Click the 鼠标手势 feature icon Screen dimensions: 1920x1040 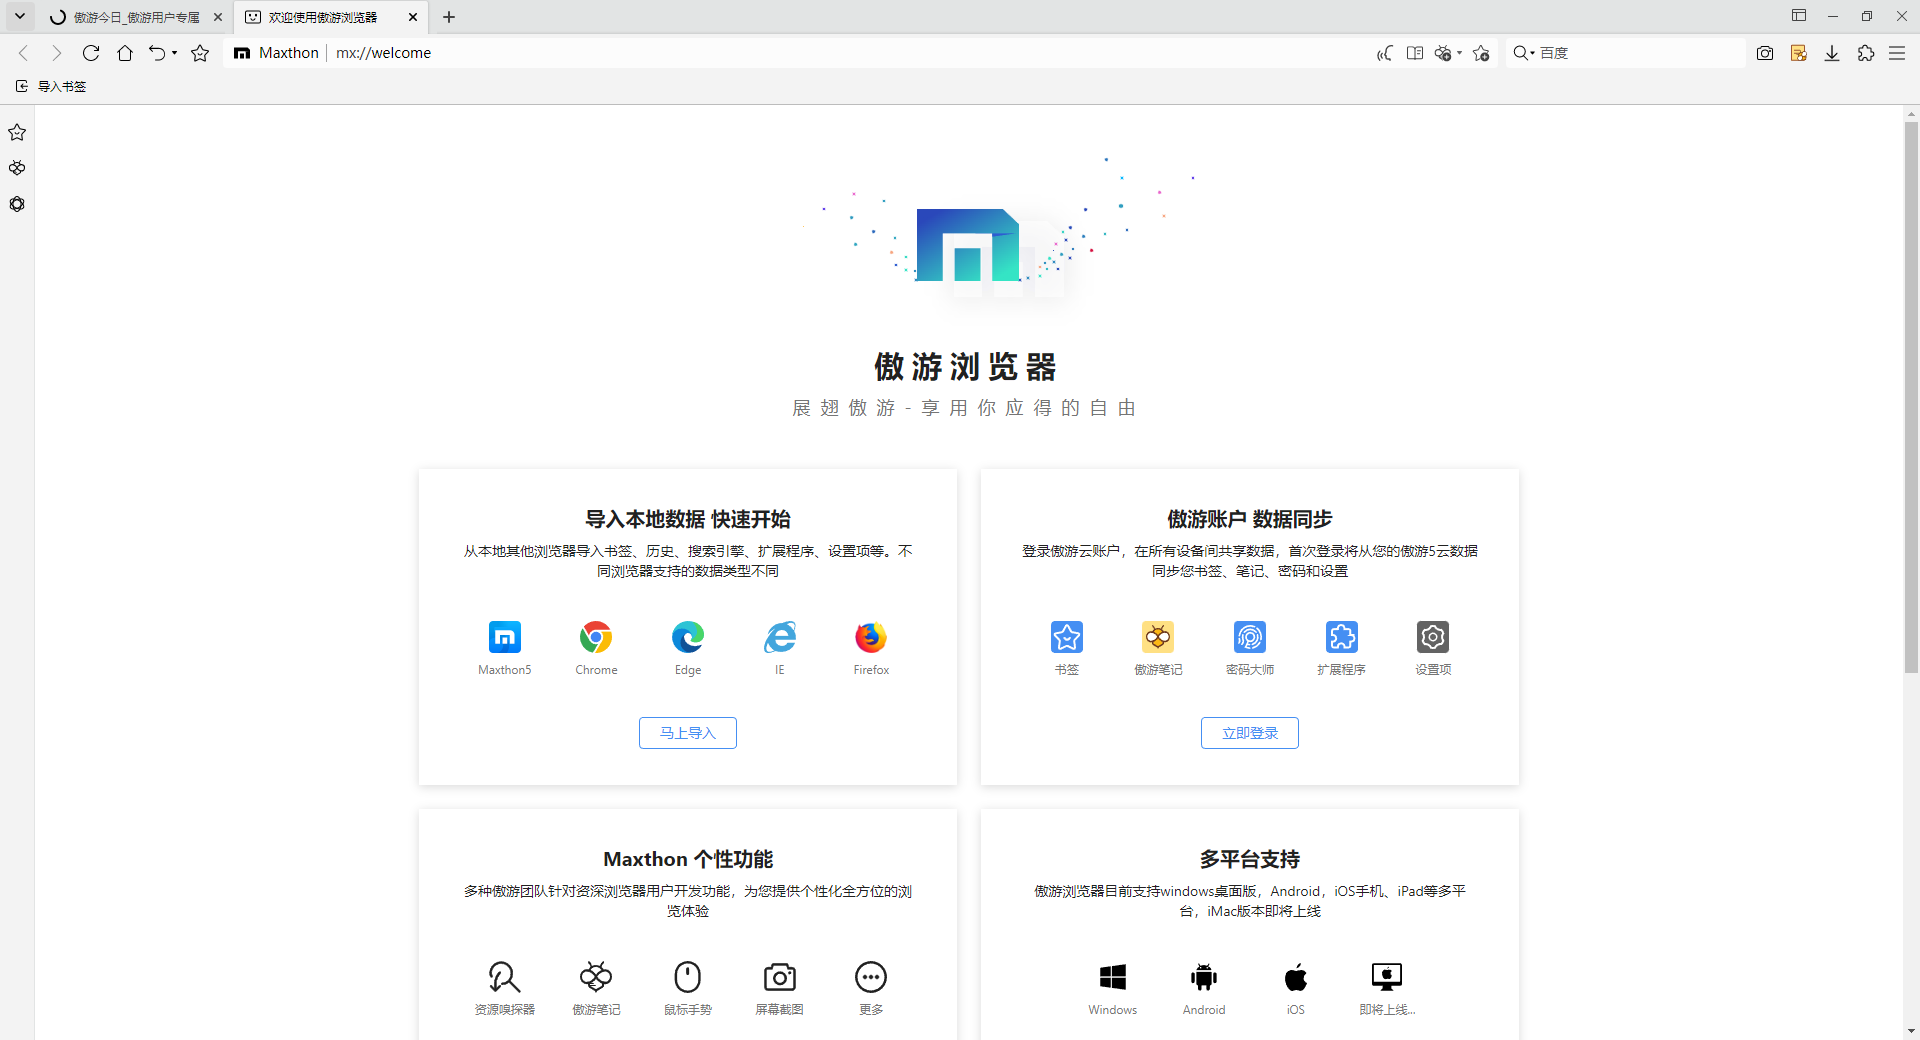click(687, 977)
